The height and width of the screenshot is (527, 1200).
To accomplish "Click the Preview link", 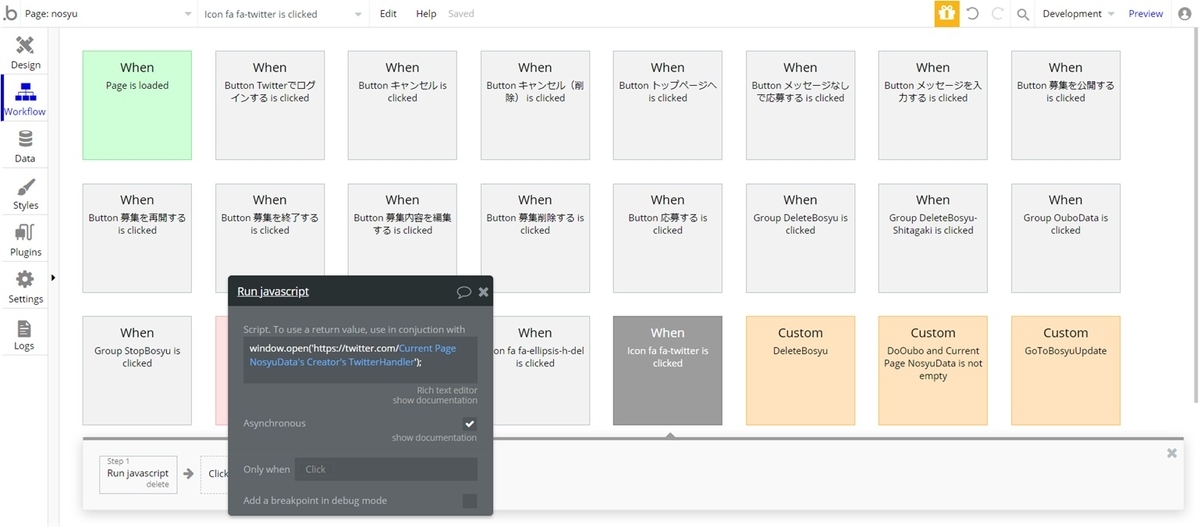I will [1145, 14].
